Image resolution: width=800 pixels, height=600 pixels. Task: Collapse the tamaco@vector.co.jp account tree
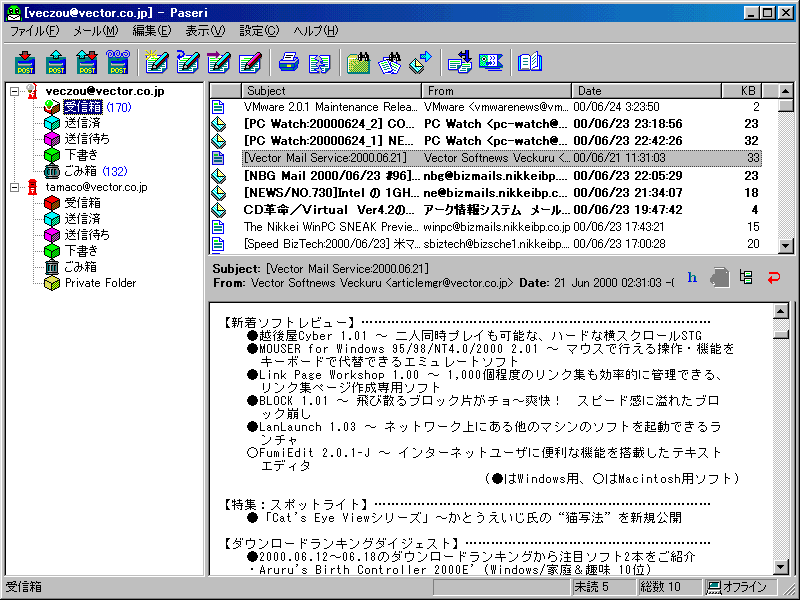(14, 187)
